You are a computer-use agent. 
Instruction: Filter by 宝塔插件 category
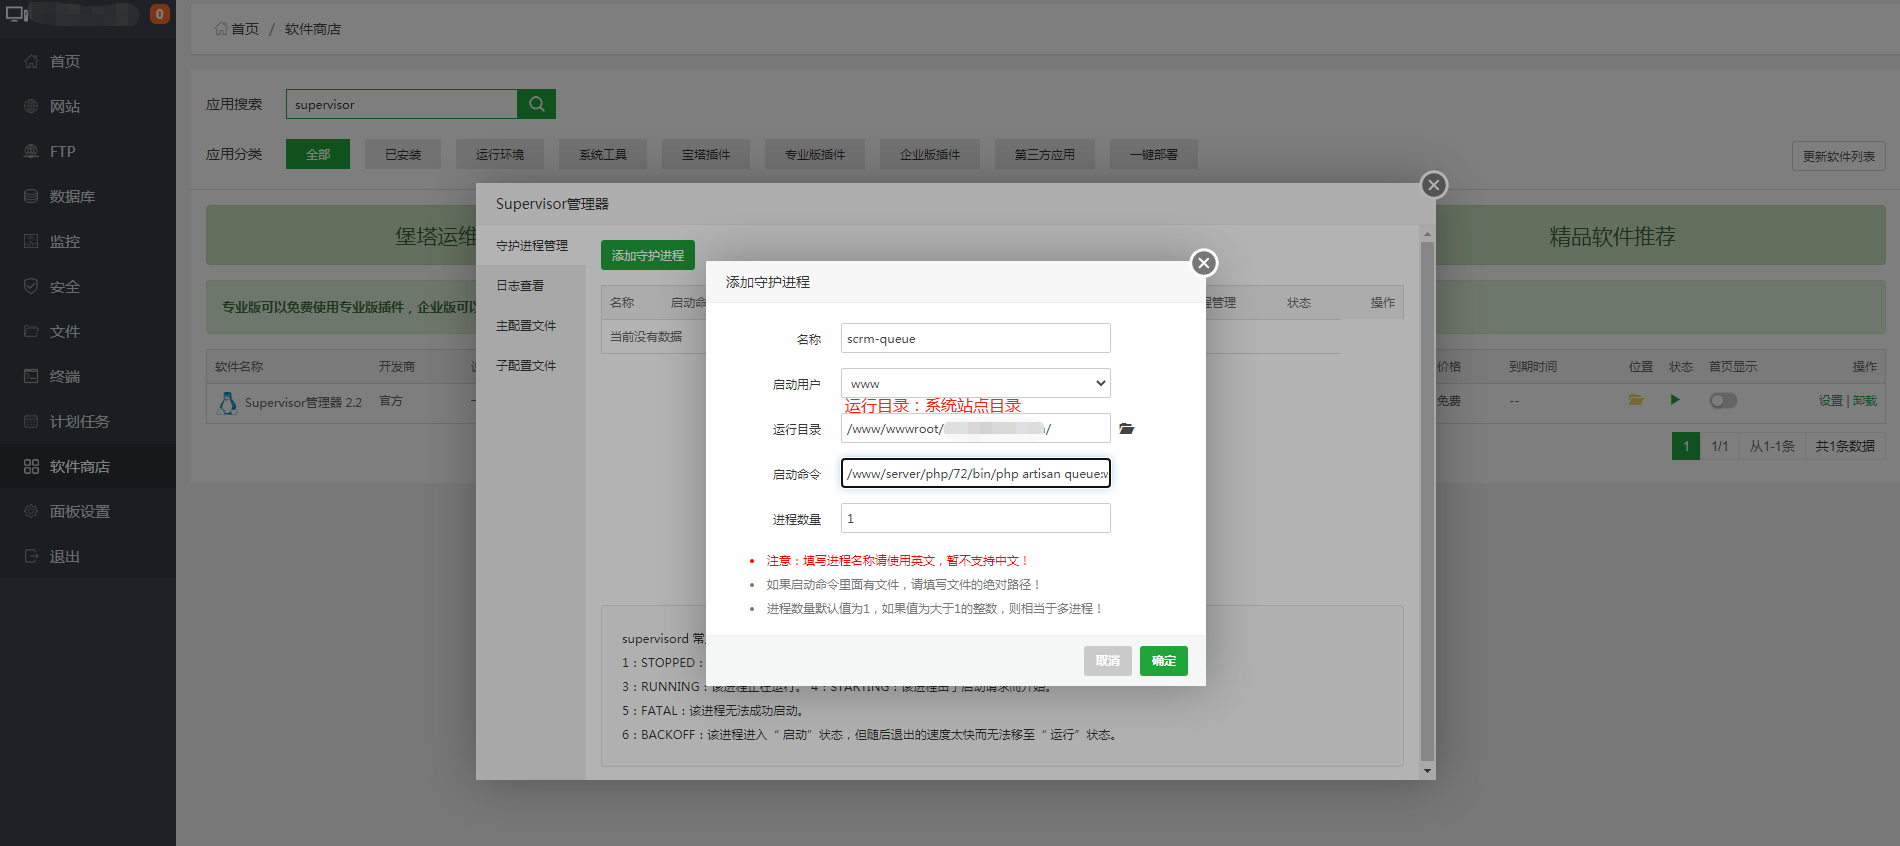[706, 154]
